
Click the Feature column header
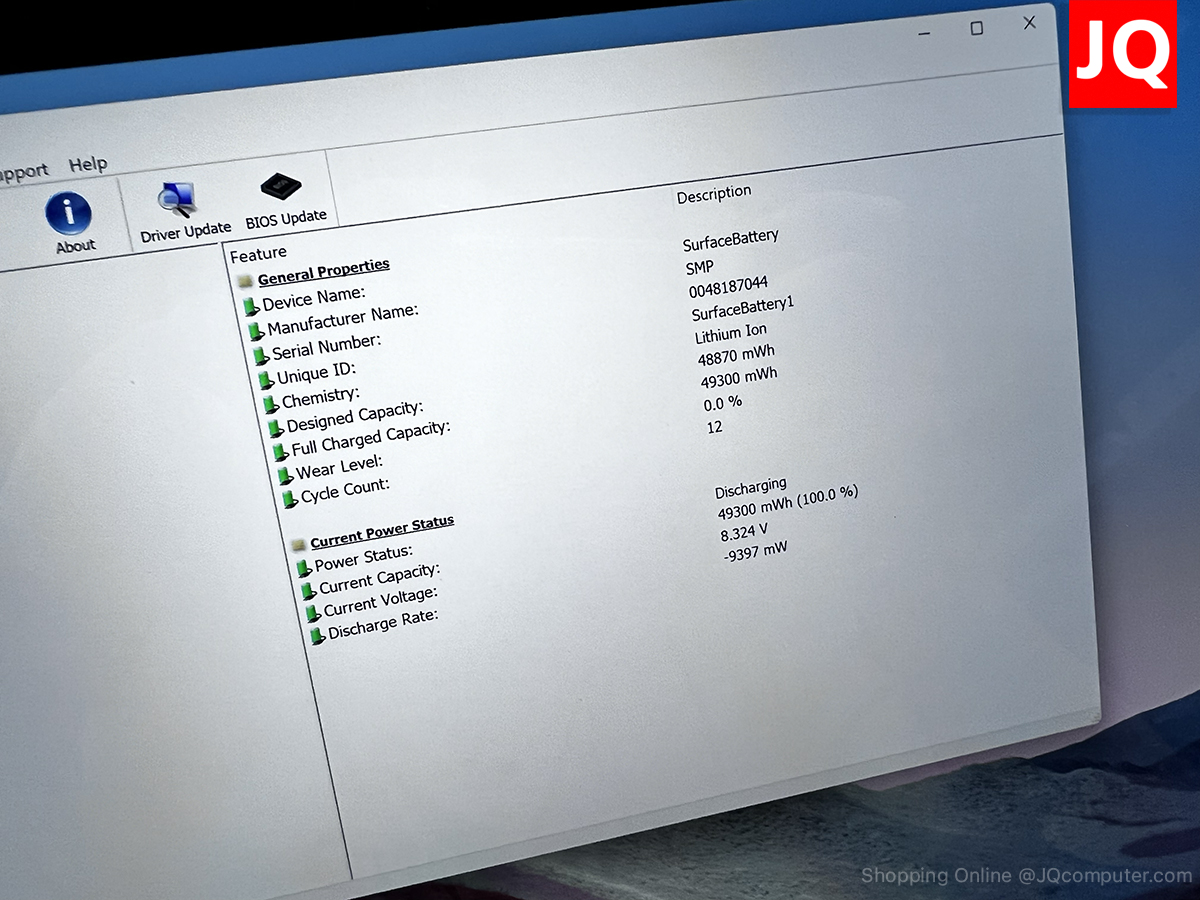pos(258,254)
